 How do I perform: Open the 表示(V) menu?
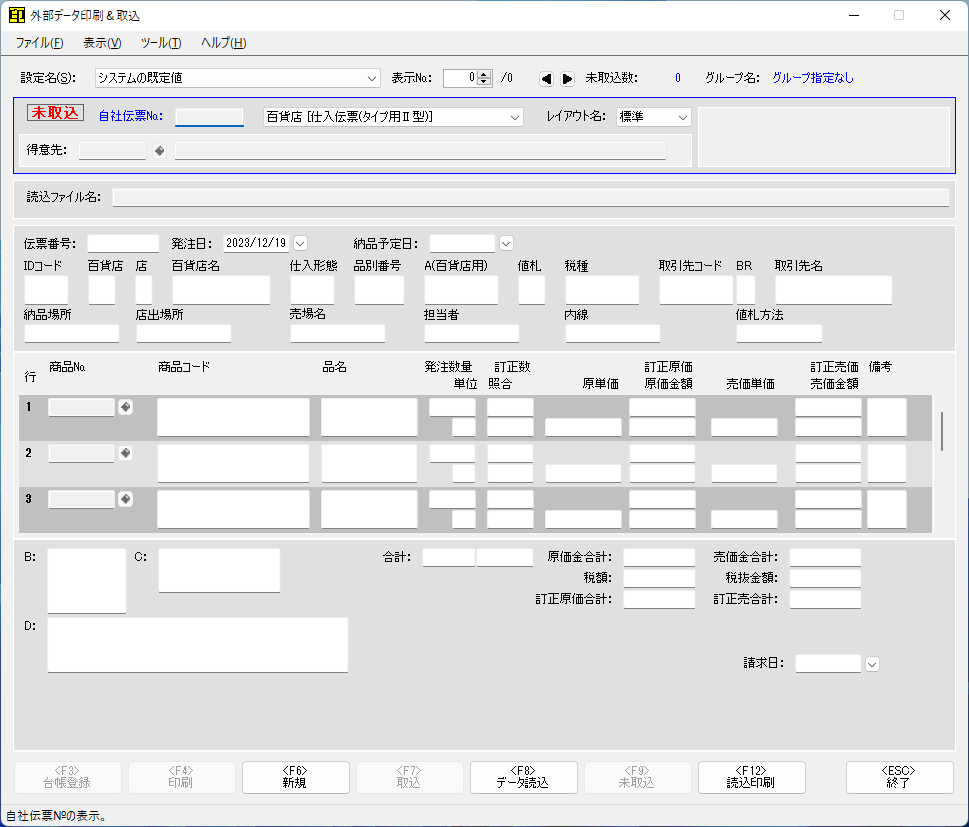coord(102,43)
